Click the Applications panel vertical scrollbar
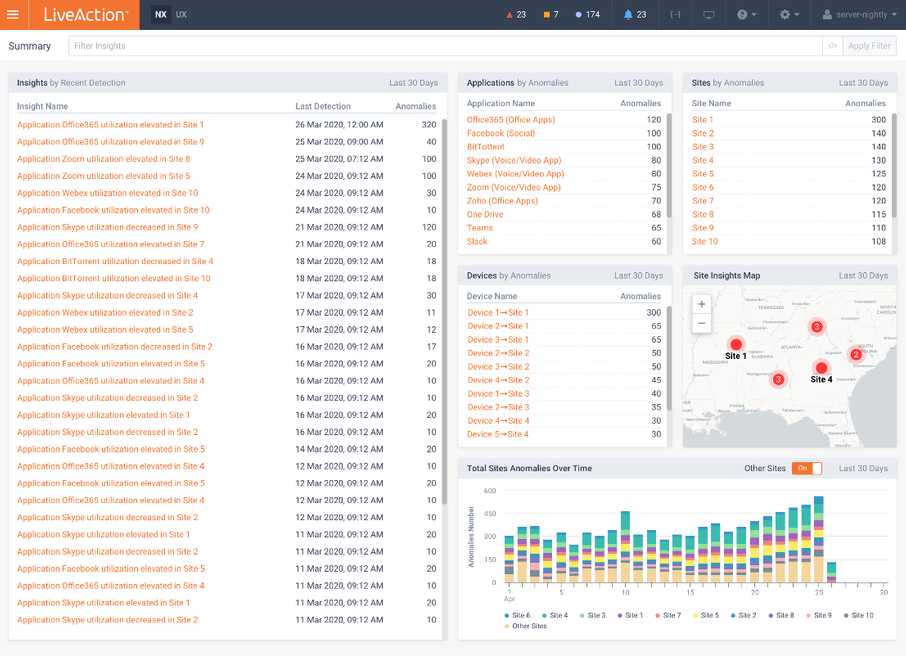The image size is (906, 656). pyautogui.click(x=669, y=166)
